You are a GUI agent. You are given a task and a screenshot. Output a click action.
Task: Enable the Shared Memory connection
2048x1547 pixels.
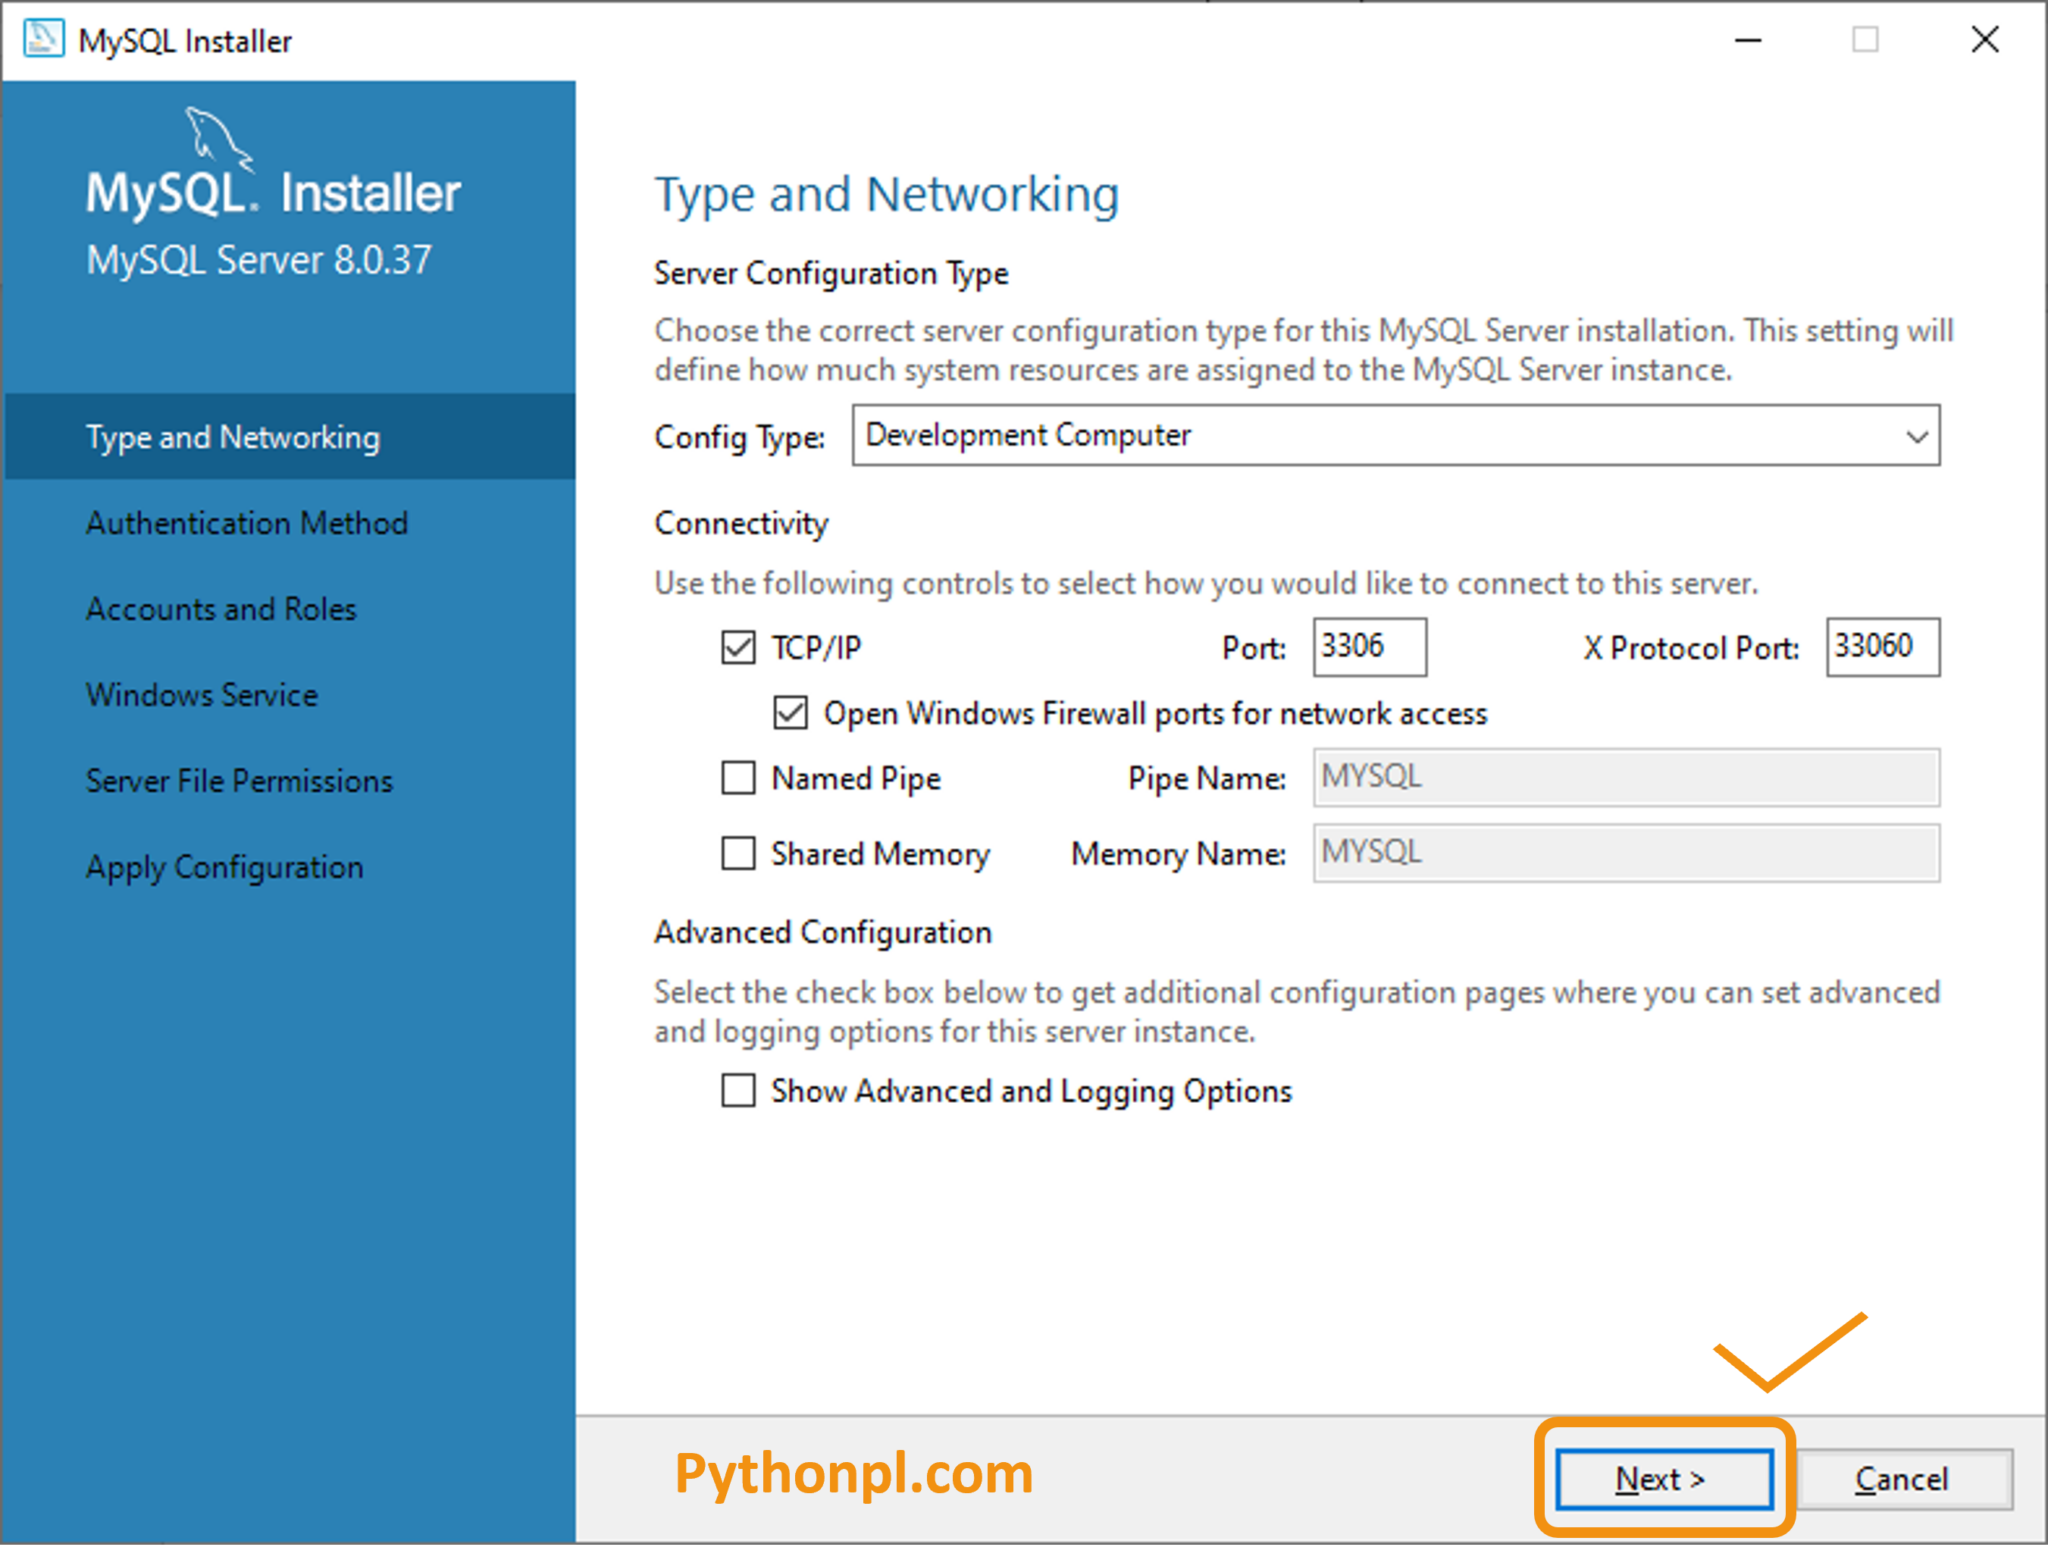coord(737,854)
